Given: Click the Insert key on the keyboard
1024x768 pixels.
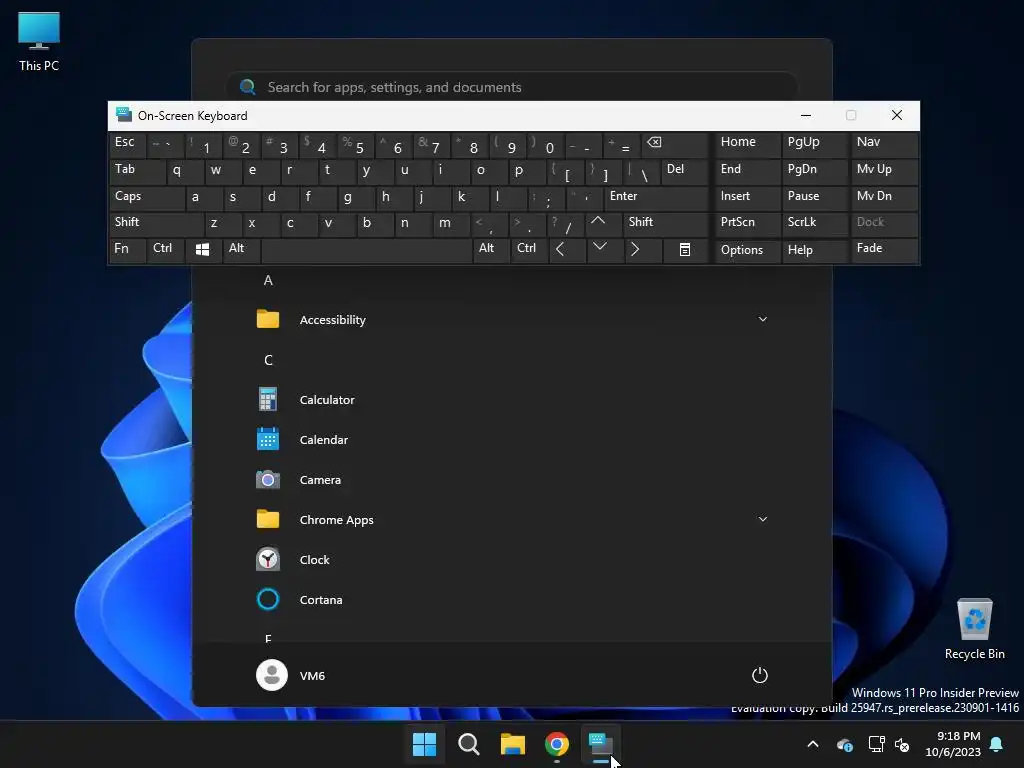Looking at the screenshot, I should [748, 197].
